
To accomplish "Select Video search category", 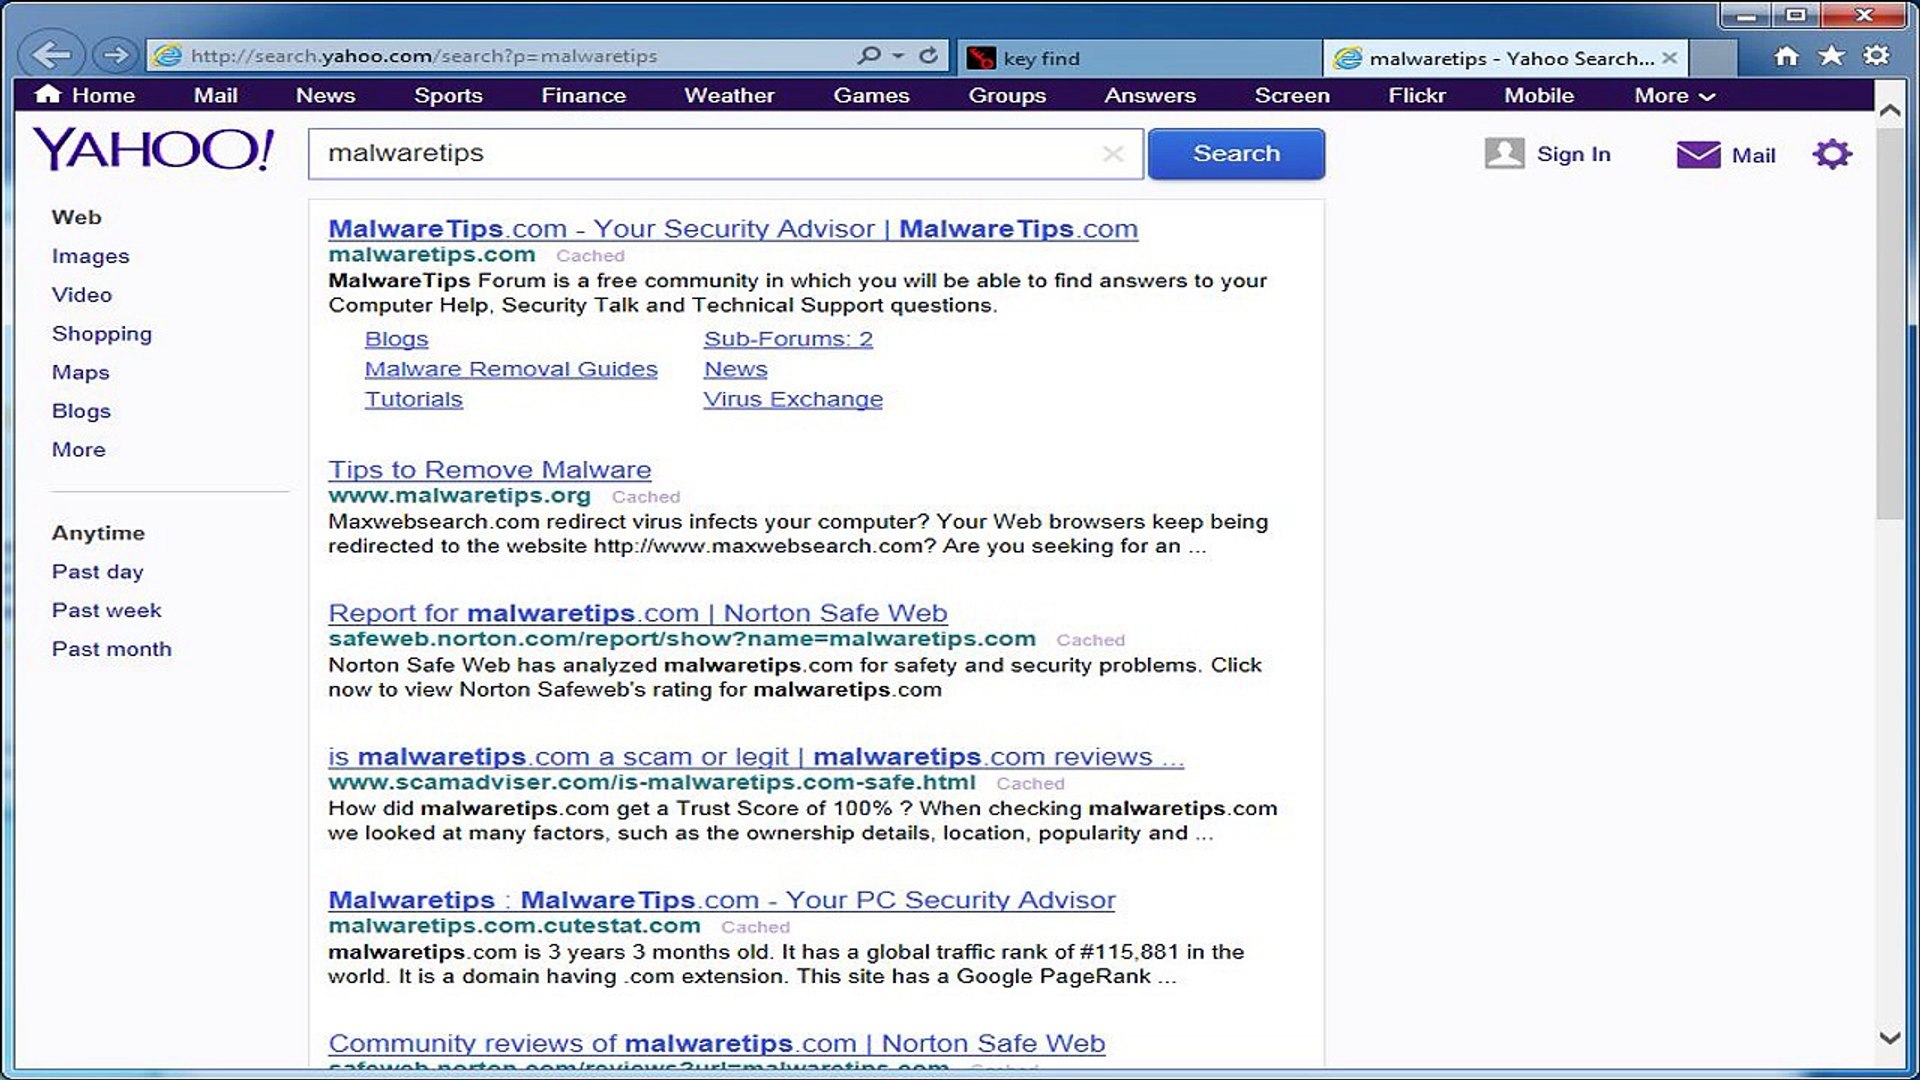I will coord(82,295).
